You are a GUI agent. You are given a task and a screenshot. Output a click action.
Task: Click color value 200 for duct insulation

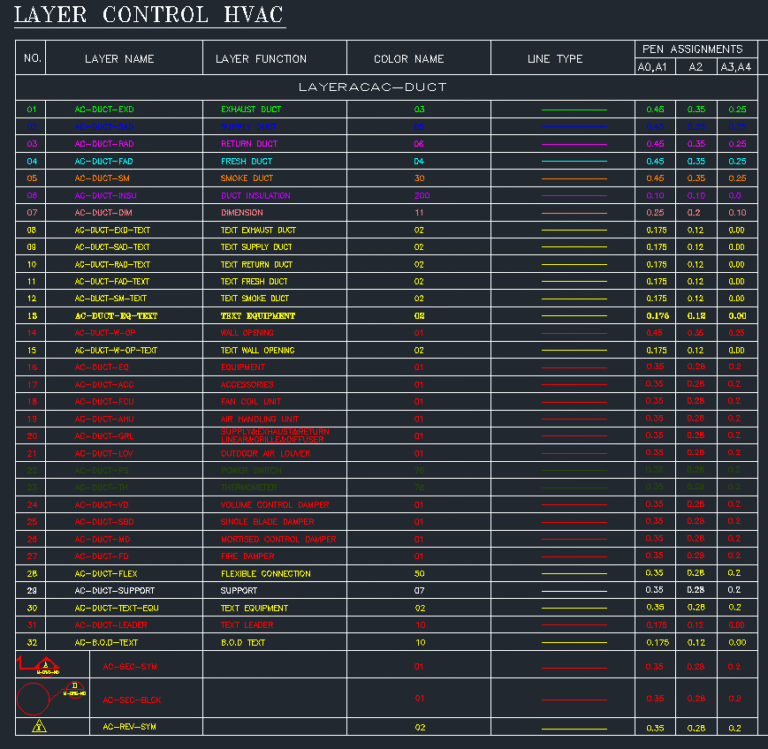[422, 195]
